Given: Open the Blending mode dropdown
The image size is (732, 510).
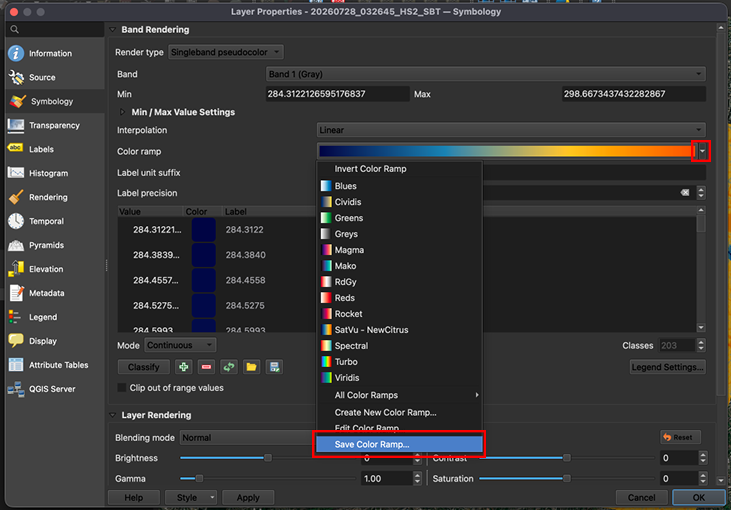Looking at the screenshot, I should click(247, 438).
